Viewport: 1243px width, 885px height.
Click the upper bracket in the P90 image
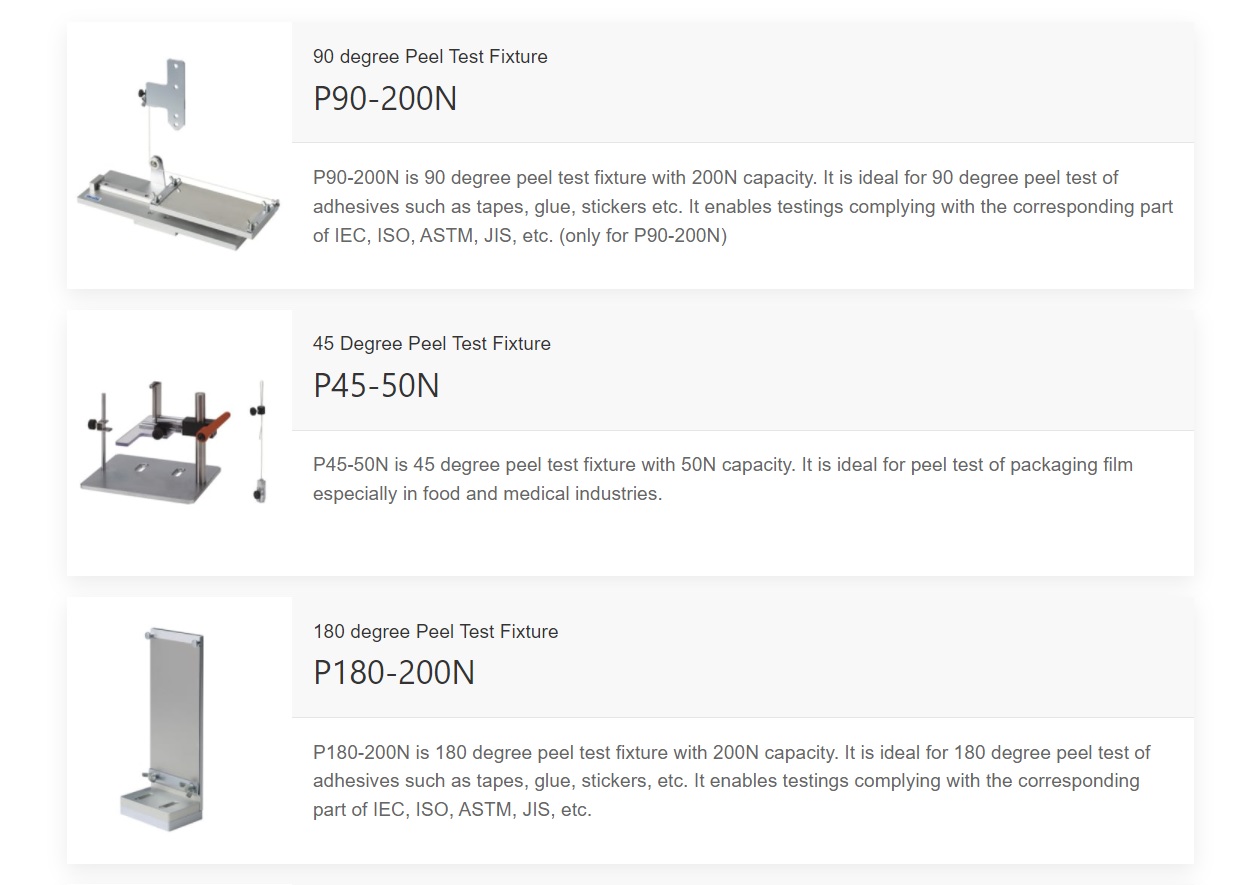173,93
